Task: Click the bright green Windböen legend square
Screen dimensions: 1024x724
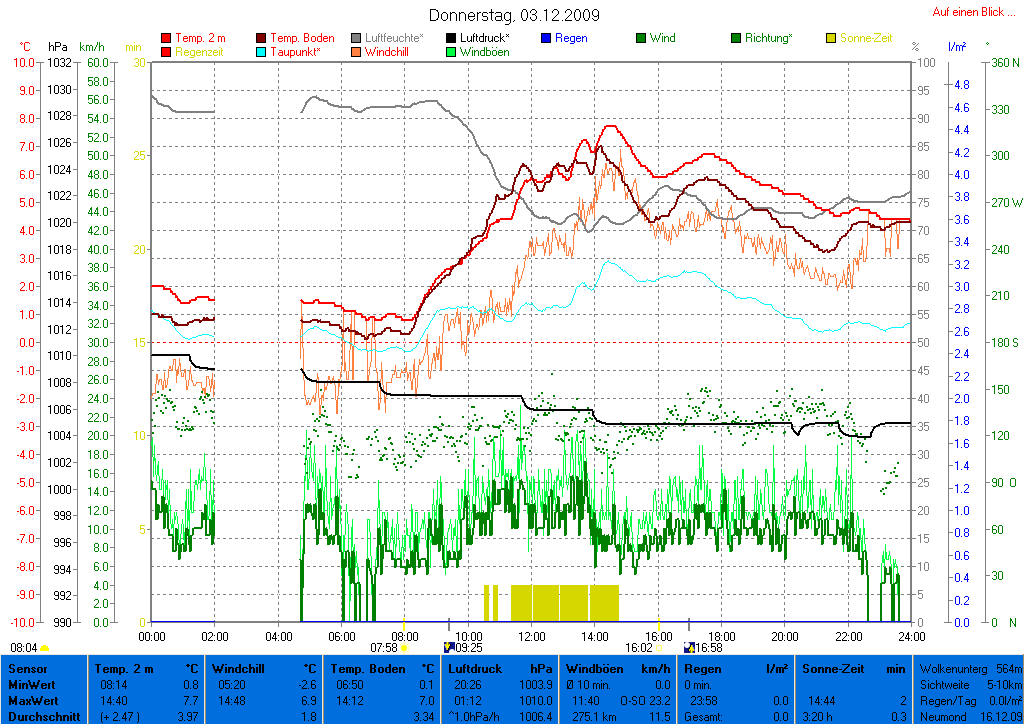Action: tap(451, 51)
